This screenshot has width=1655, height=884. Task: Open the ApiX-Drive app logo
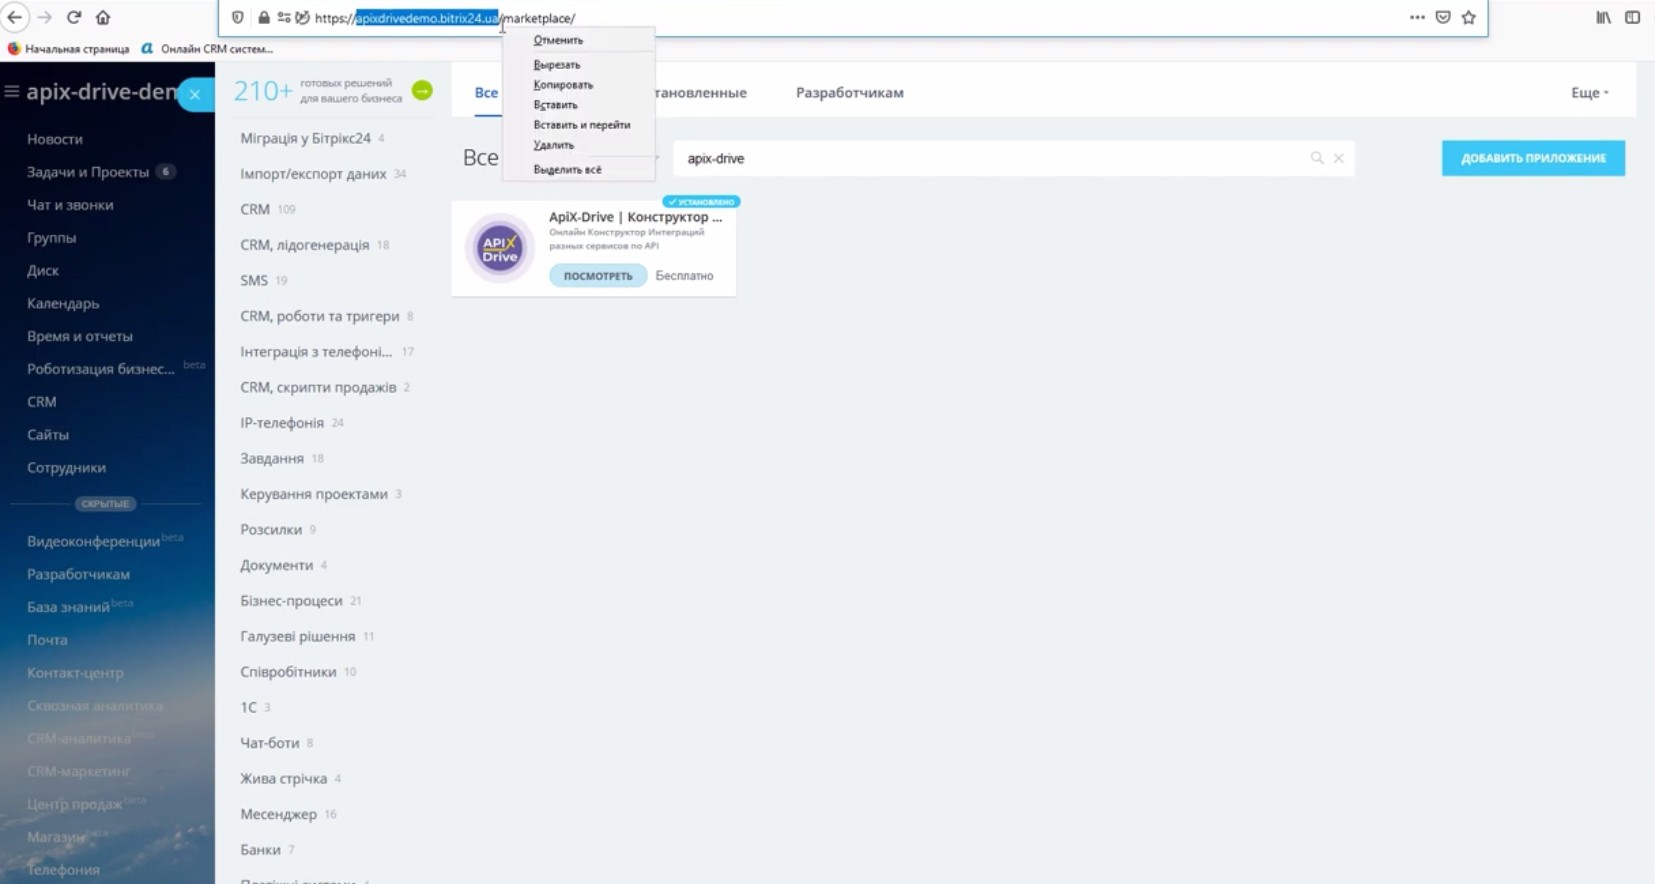(500, 247)
